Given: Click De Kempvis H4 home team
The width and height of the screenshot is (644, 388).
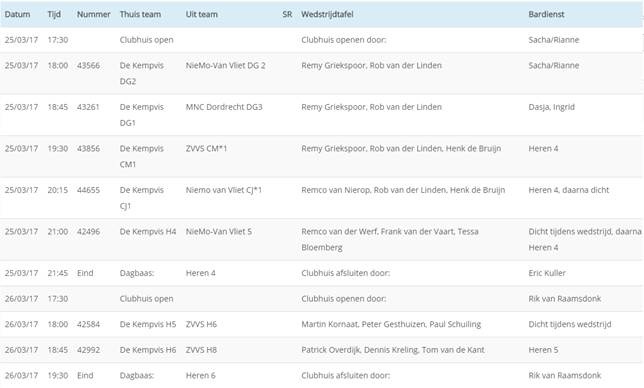Looking at the screenshot, I should (x=148, y=232).
